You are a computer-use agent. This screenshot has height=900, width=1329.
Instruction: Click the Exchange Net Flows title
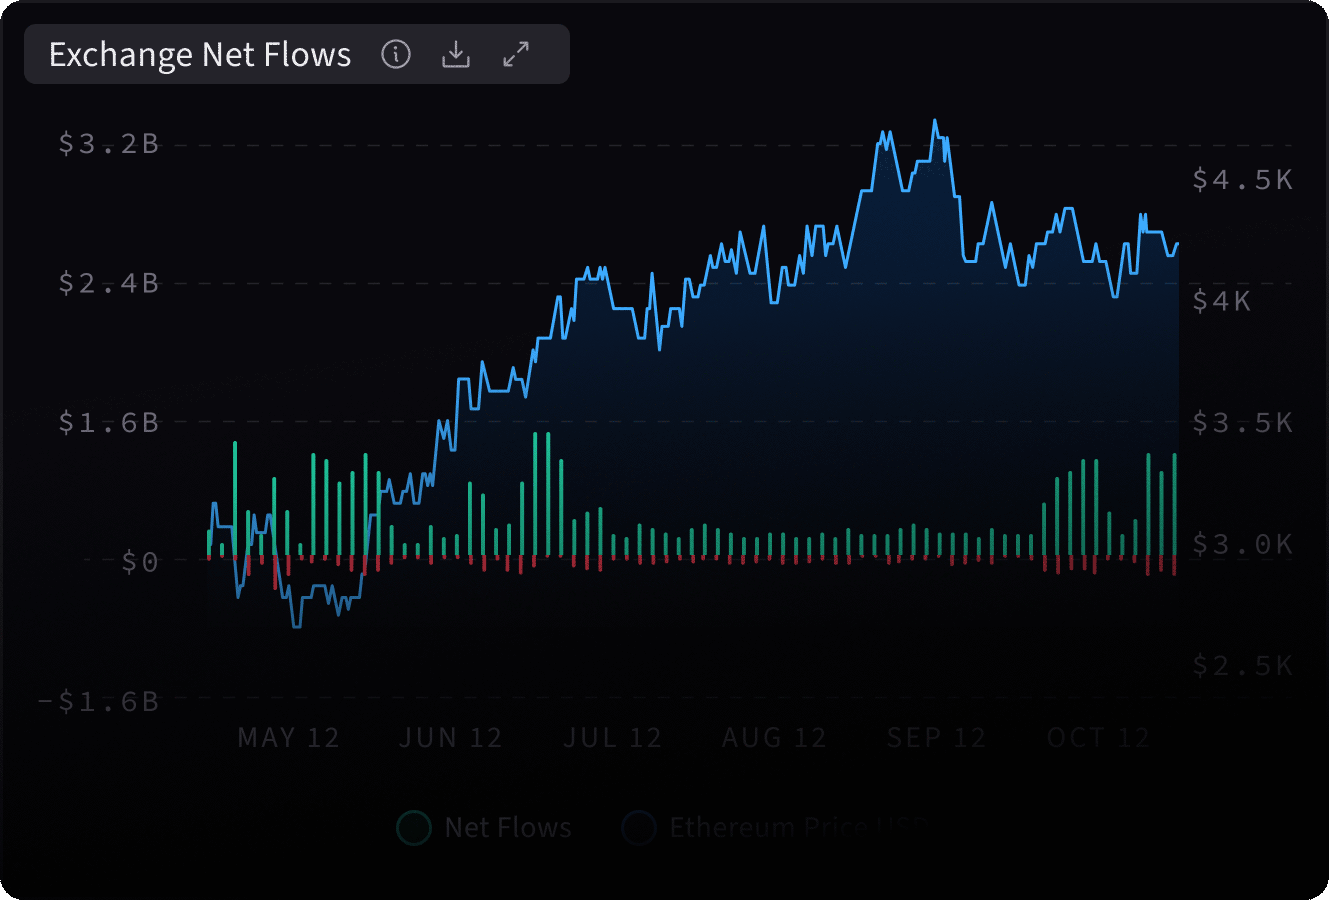[x=199, y=55]
